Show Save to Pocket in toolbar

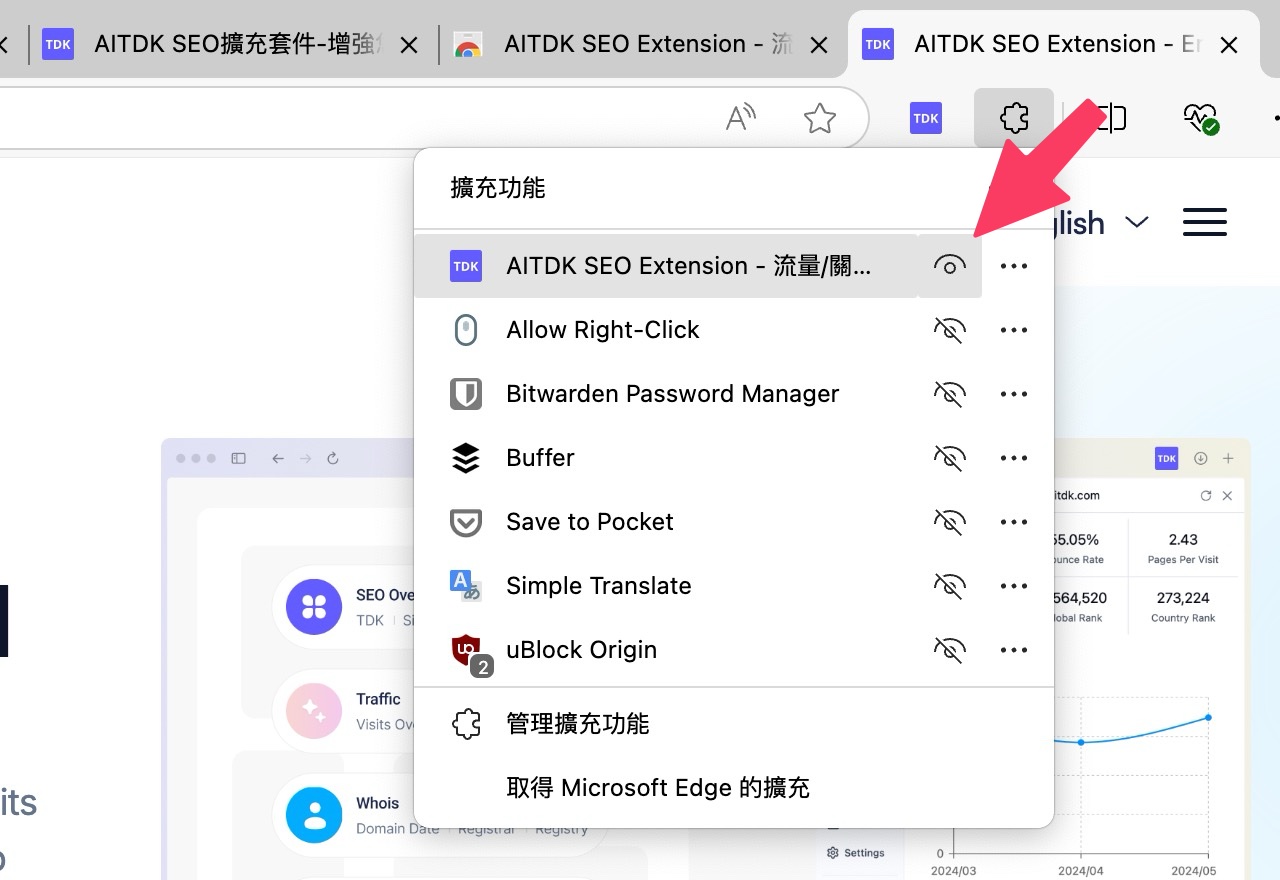(950, 522)
